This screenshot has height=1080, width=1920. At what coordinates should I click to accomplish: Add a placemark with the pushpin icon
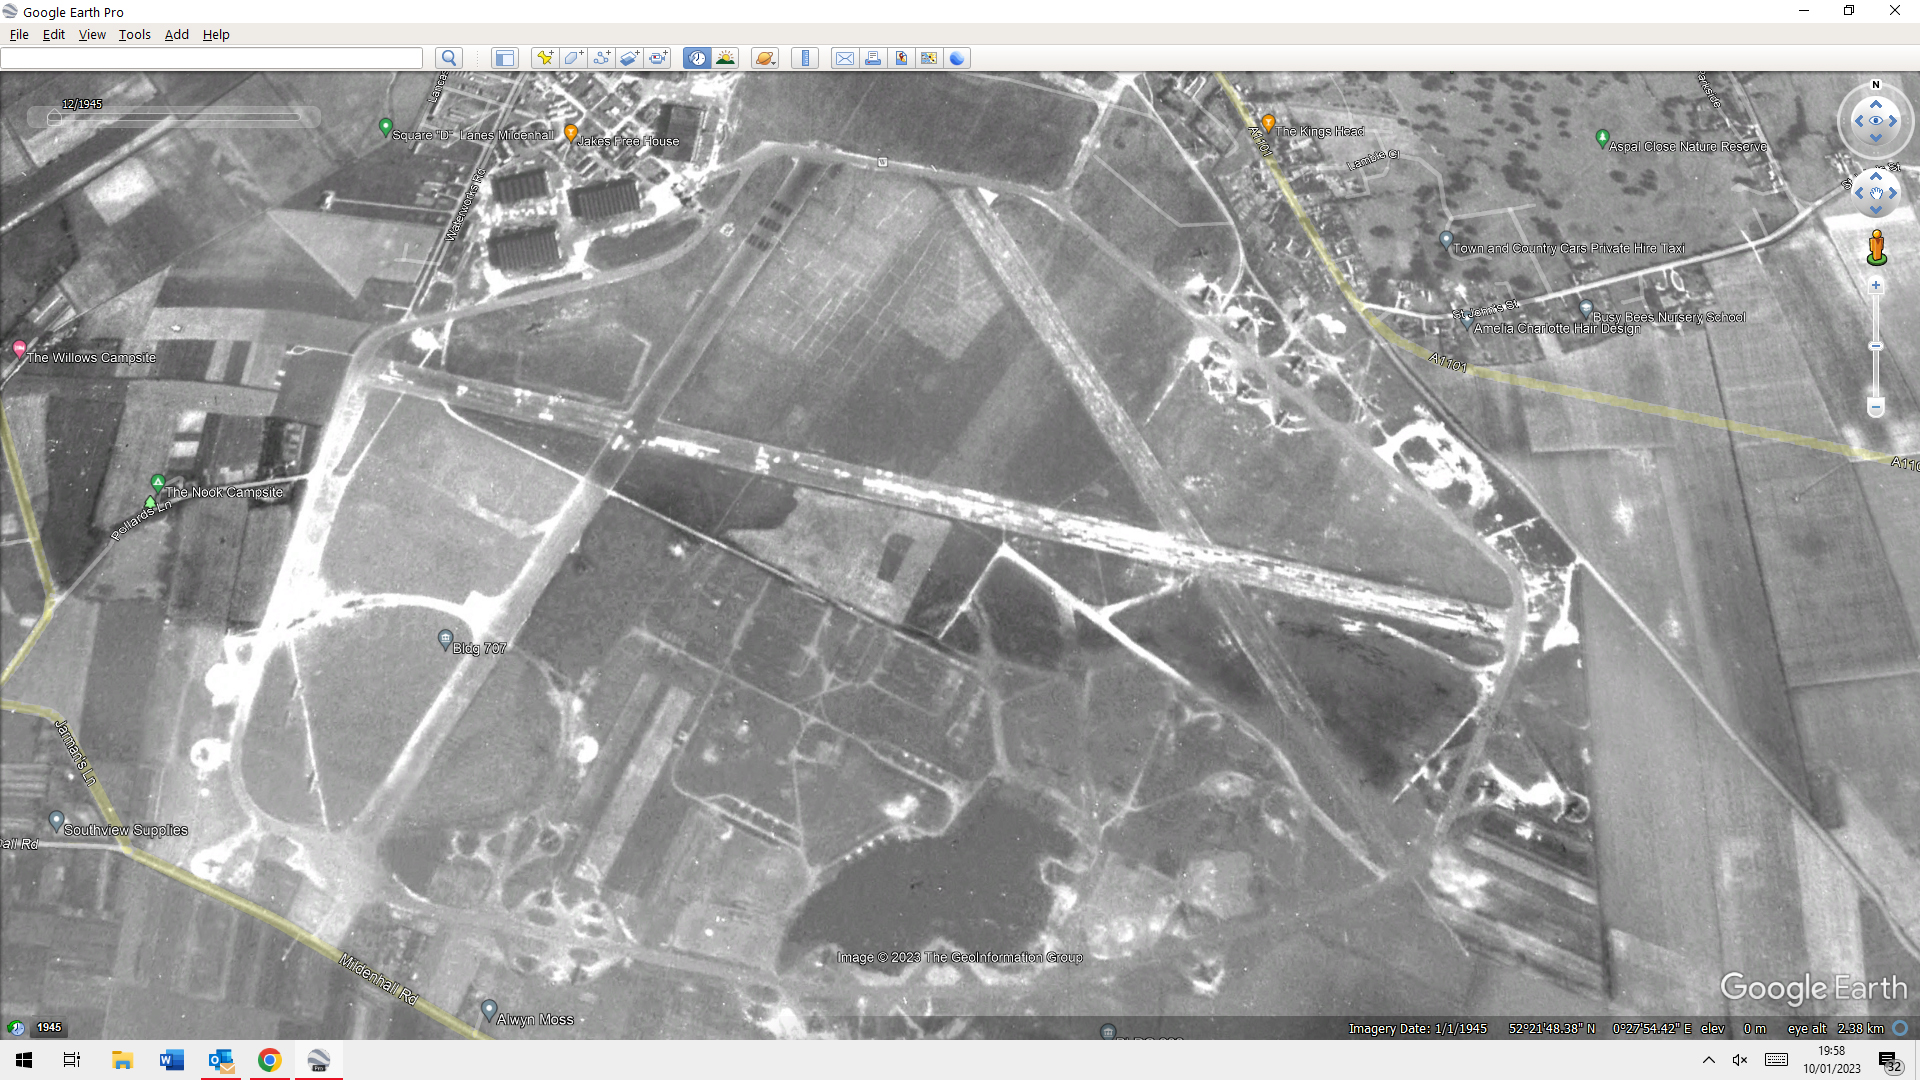[544, 58]
